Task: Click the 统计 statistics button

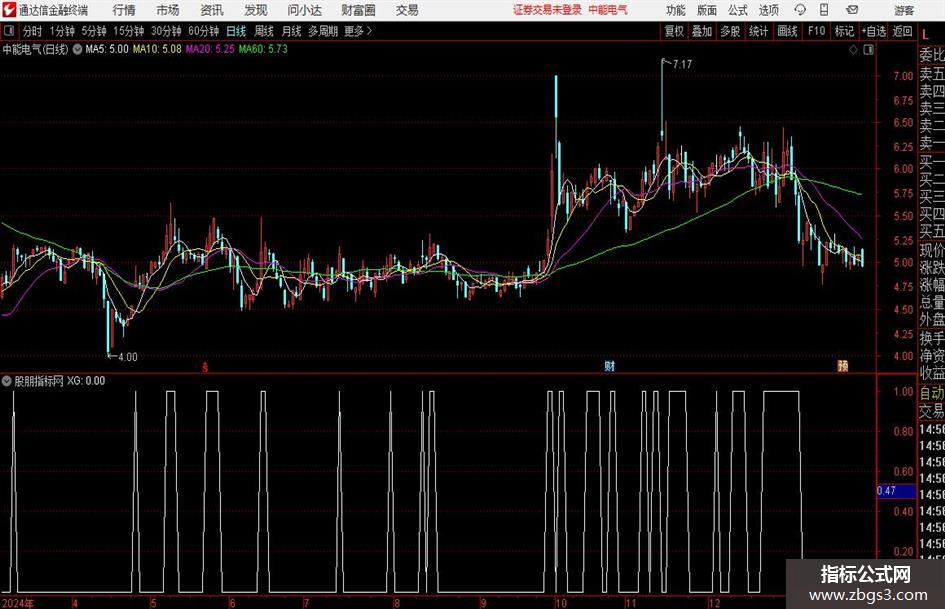Action: (x=759, y=31)
